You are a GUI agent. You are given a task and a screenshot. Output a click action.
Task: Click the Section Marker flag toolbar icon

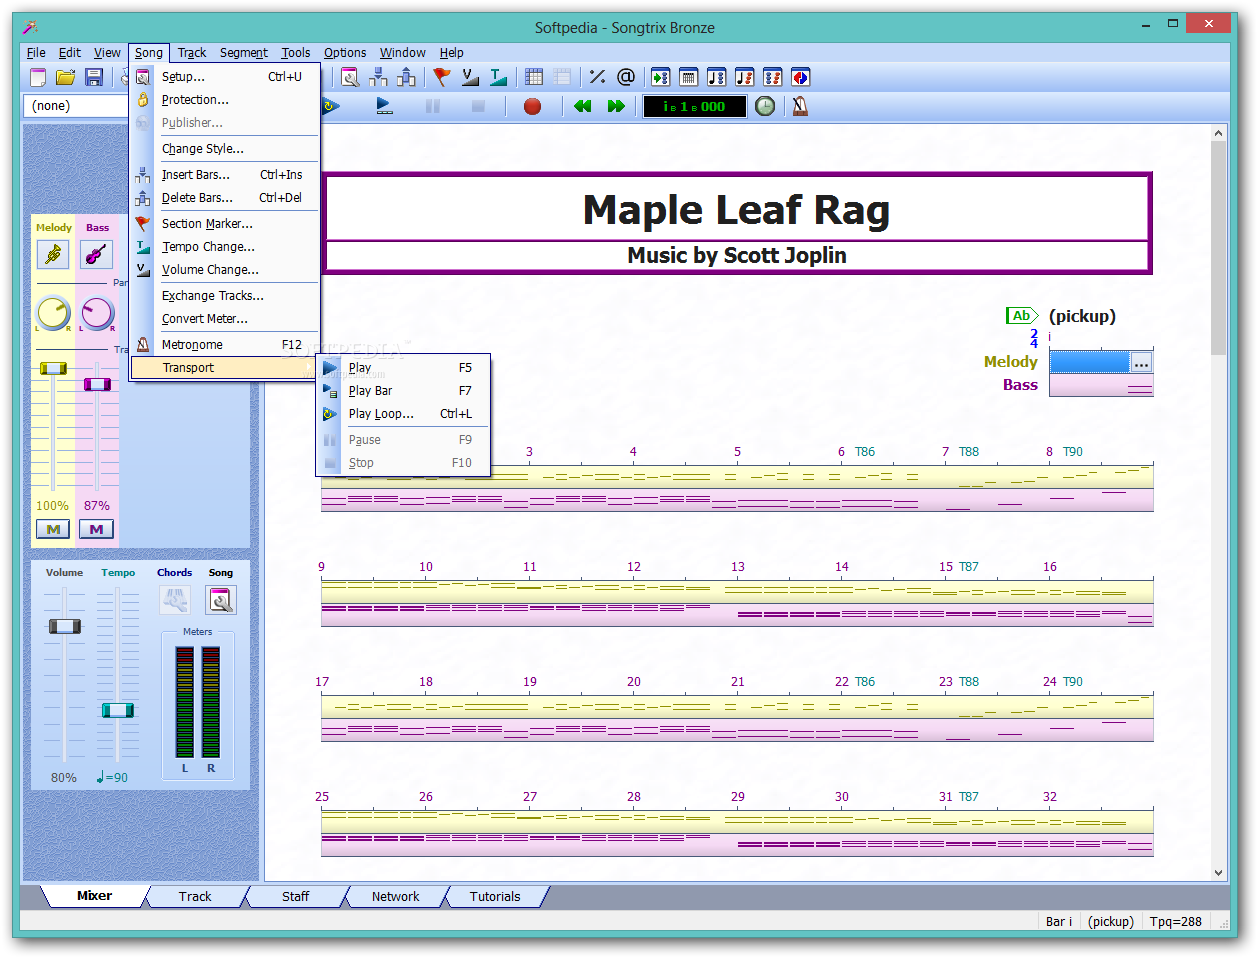[x=442, y=77]
